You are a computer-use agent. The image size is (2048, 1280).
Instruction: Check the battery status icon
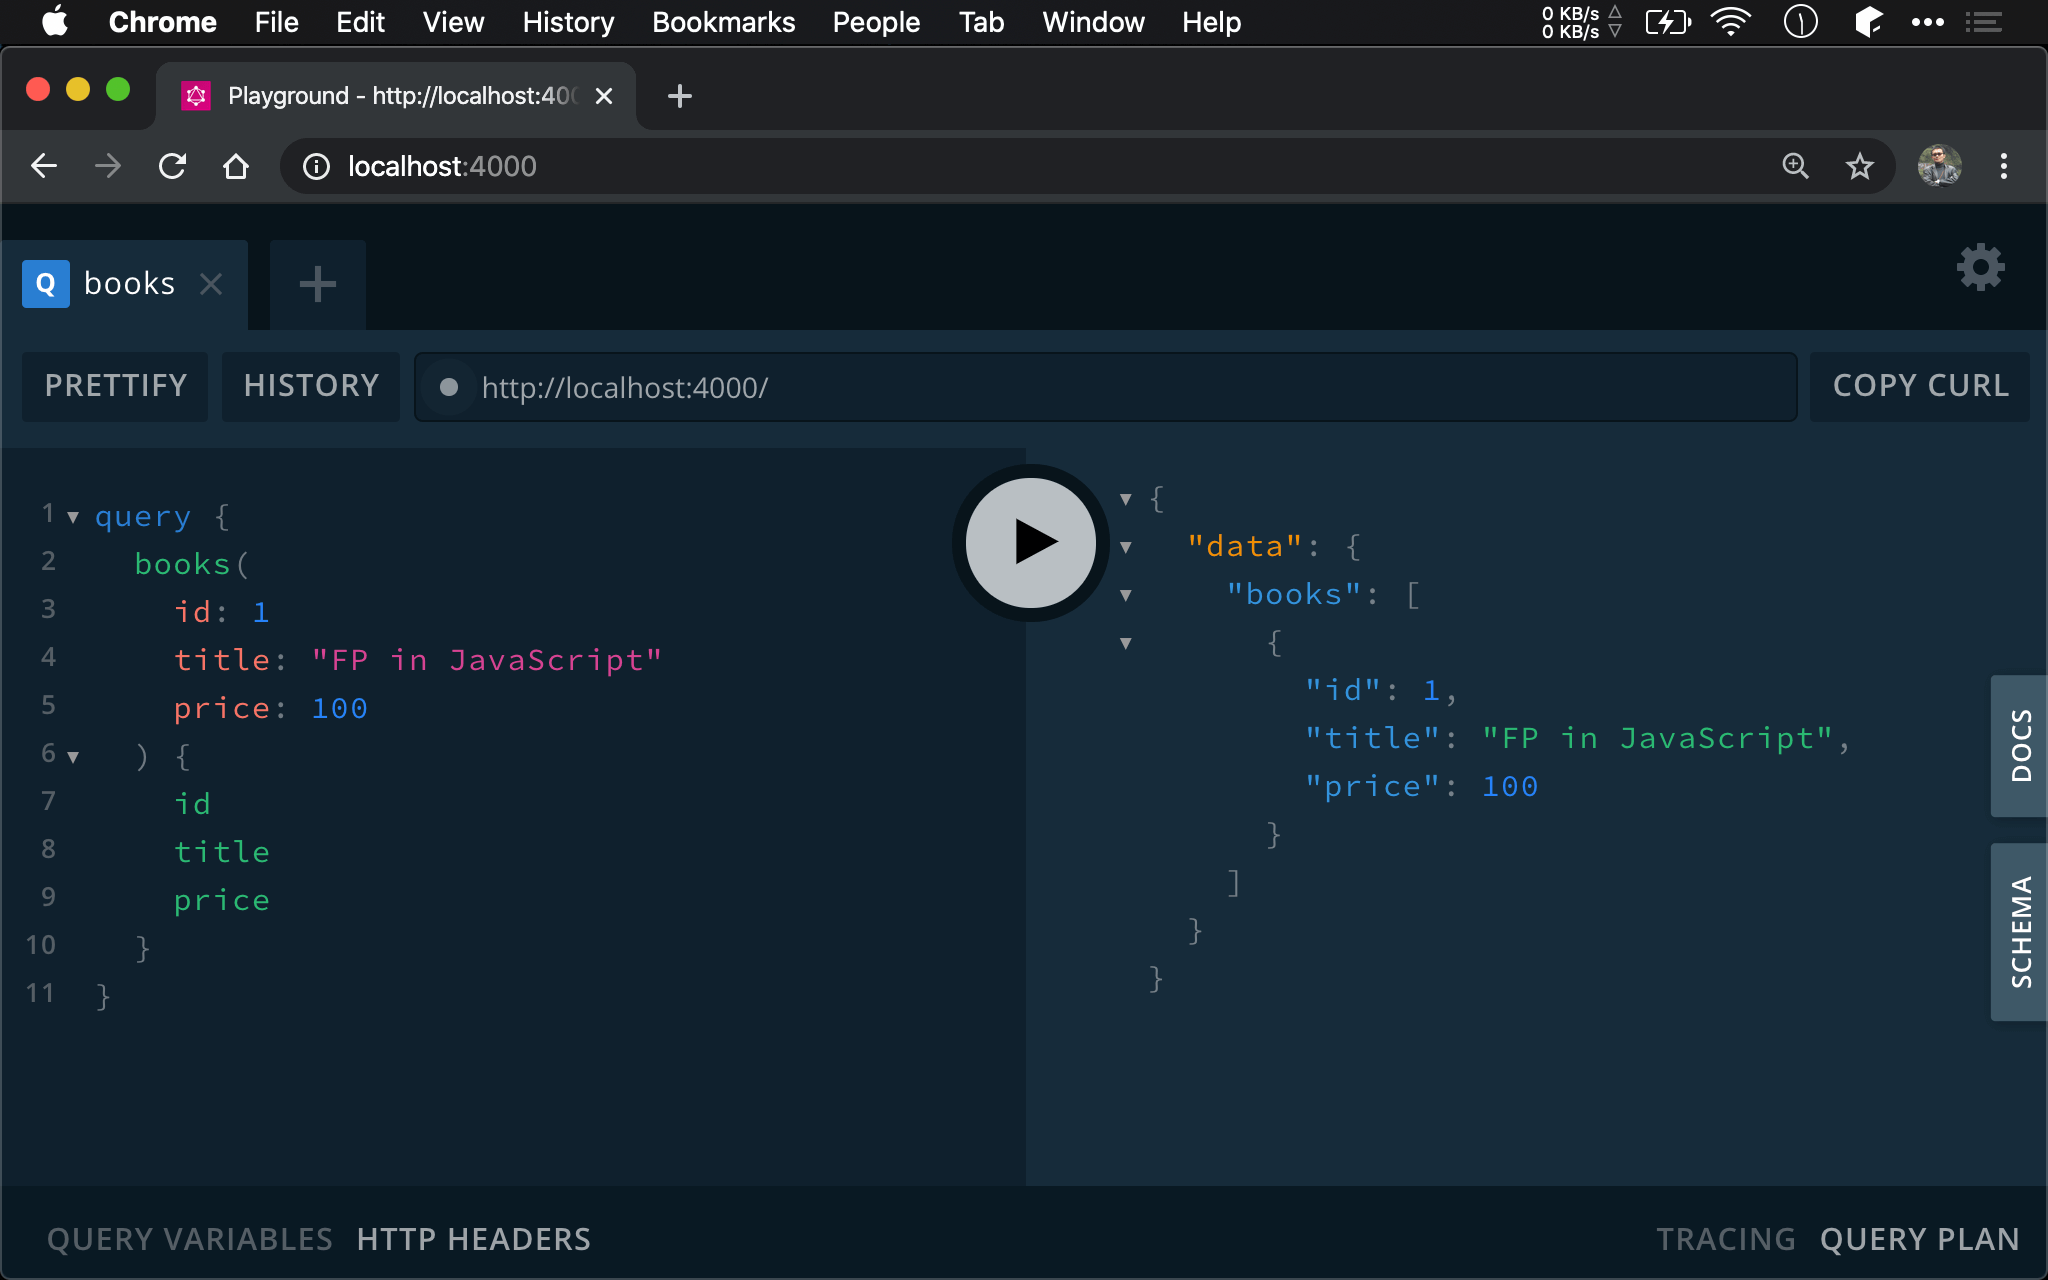(x=1668, y=22)
